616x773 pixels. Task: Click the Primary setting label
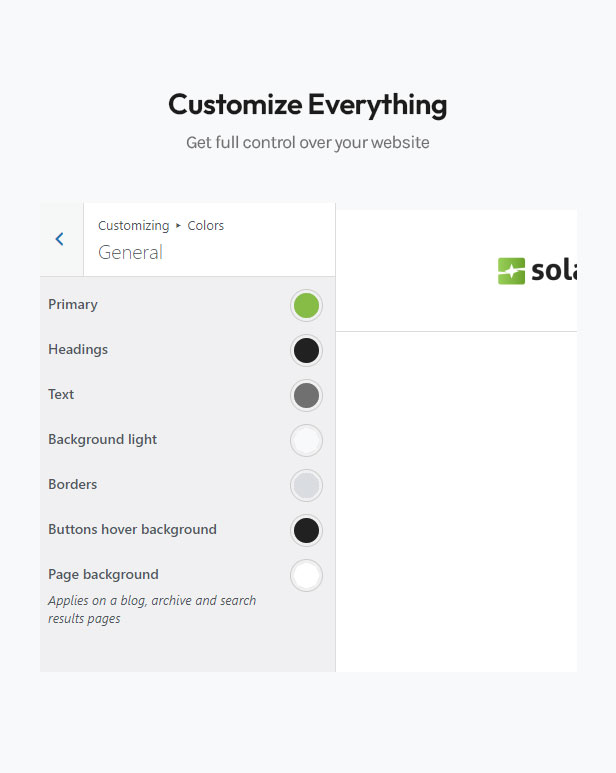point(73,305)
